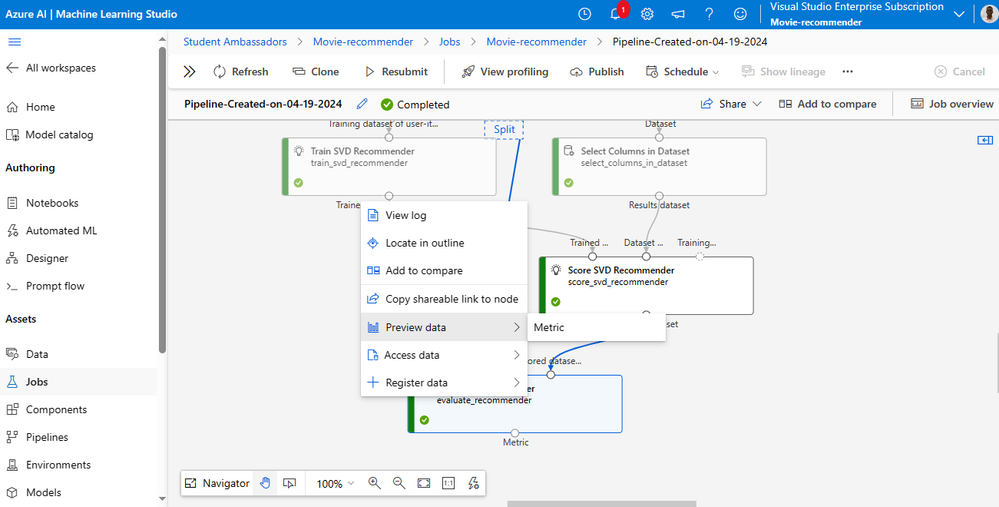Open Jobs breadcrumb link
This screenshot has height=507, width=999.
(450, 41)
